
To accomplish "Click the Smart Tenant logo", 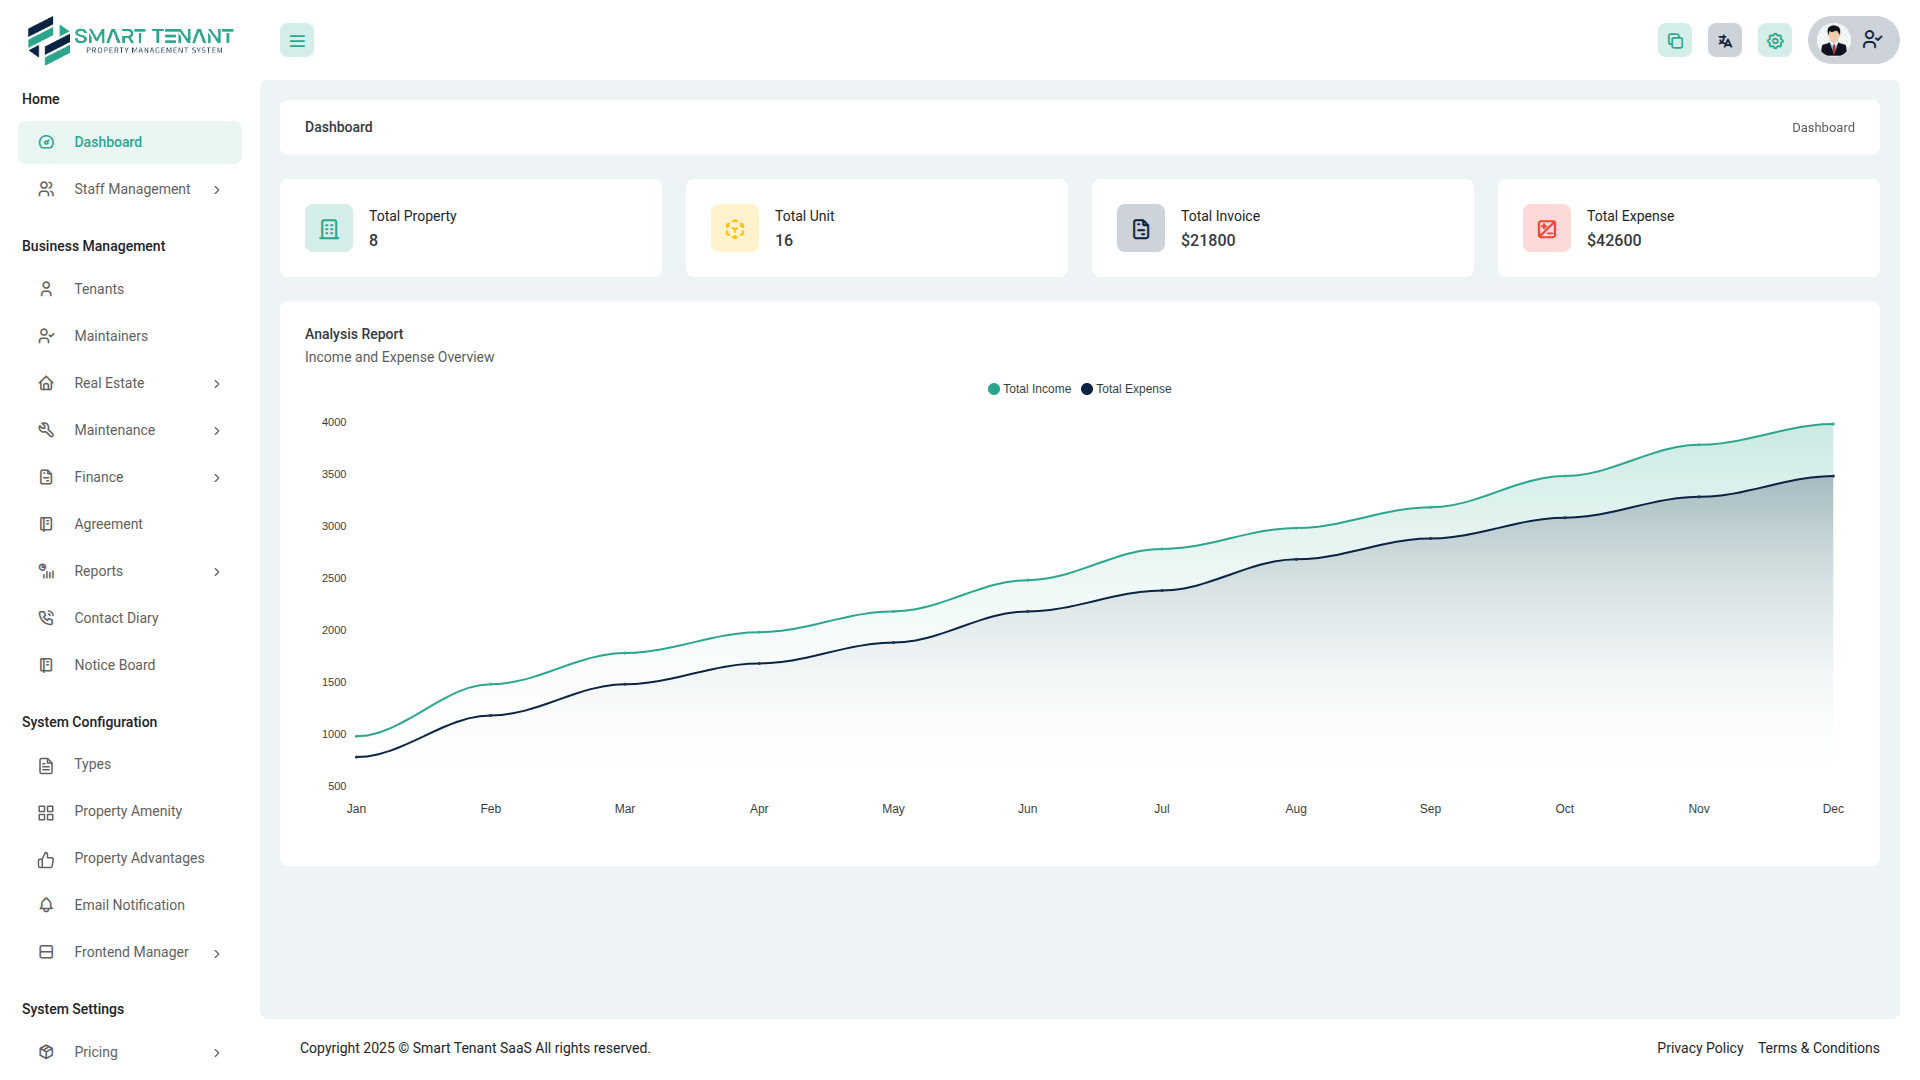I will click(x=130, y=41).
